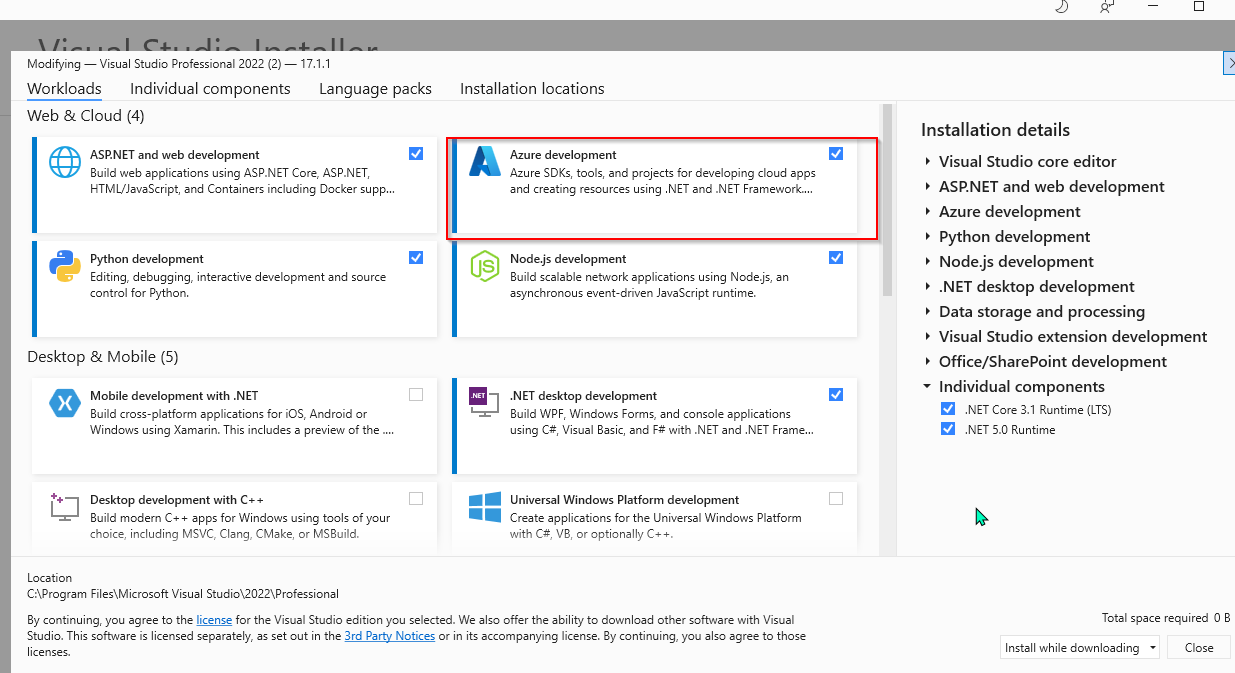Open the 3rd Party Notices link
The width and height of the screenshot is (1235, 673).
tap(390, 636)
